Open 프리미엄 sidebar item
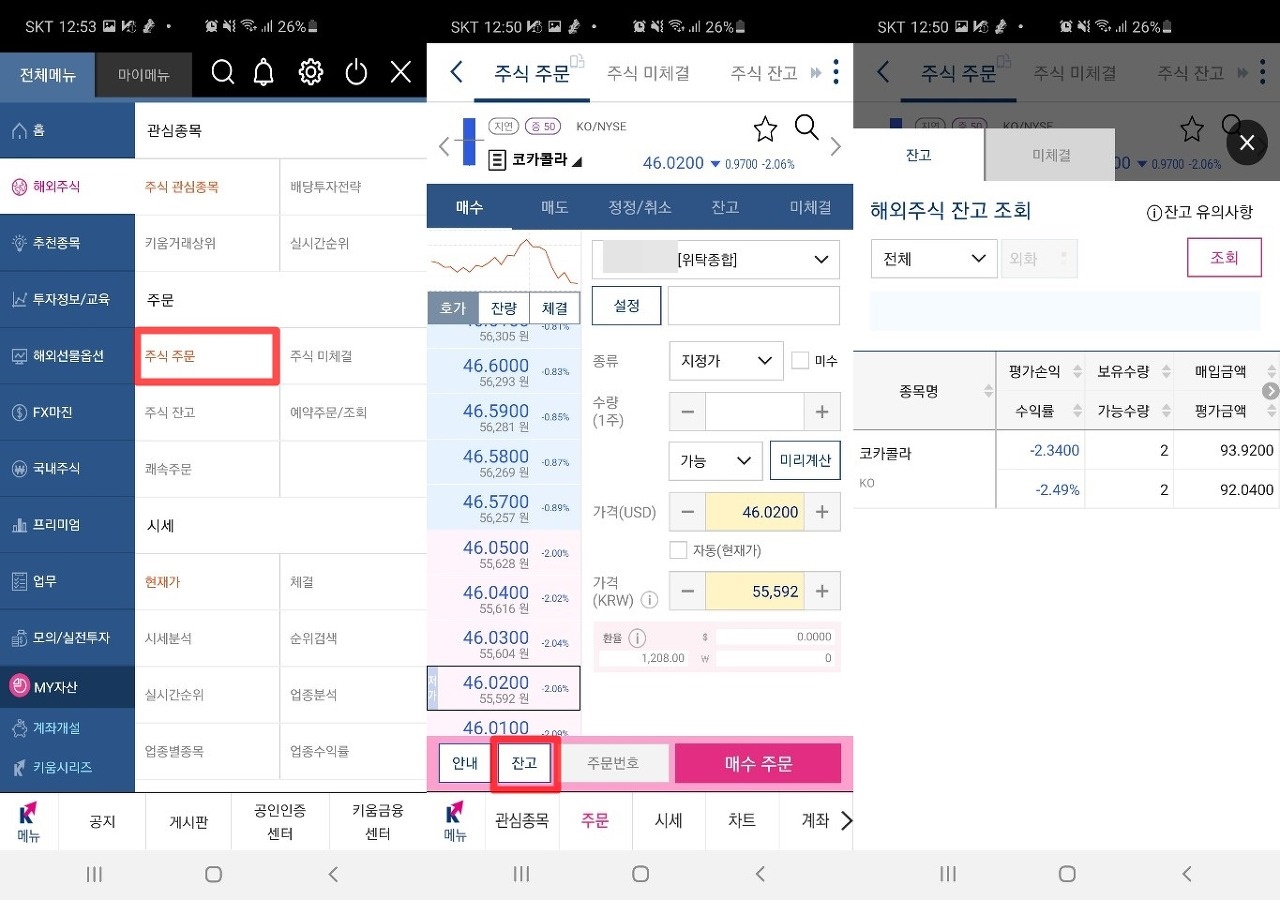 [x=67, y=525]
